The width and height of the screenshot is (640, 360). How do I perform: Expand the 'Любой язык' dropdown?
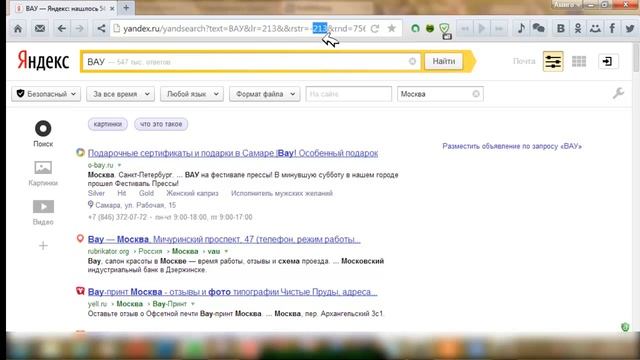192,94
